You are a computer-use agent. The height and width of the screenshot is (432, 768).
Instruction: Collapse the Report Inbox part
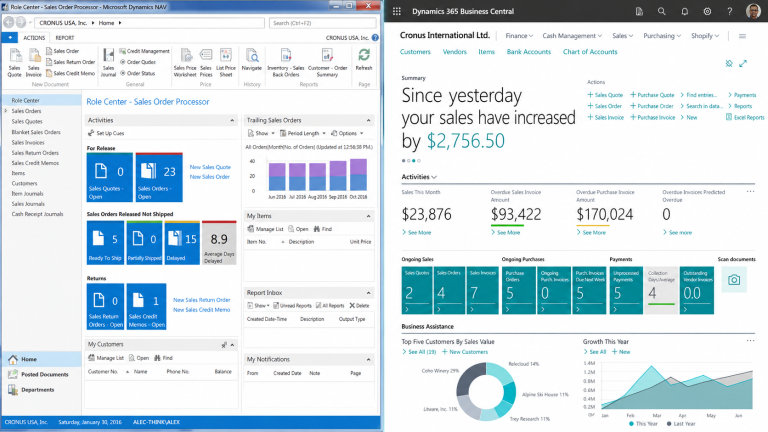point(368,293)
